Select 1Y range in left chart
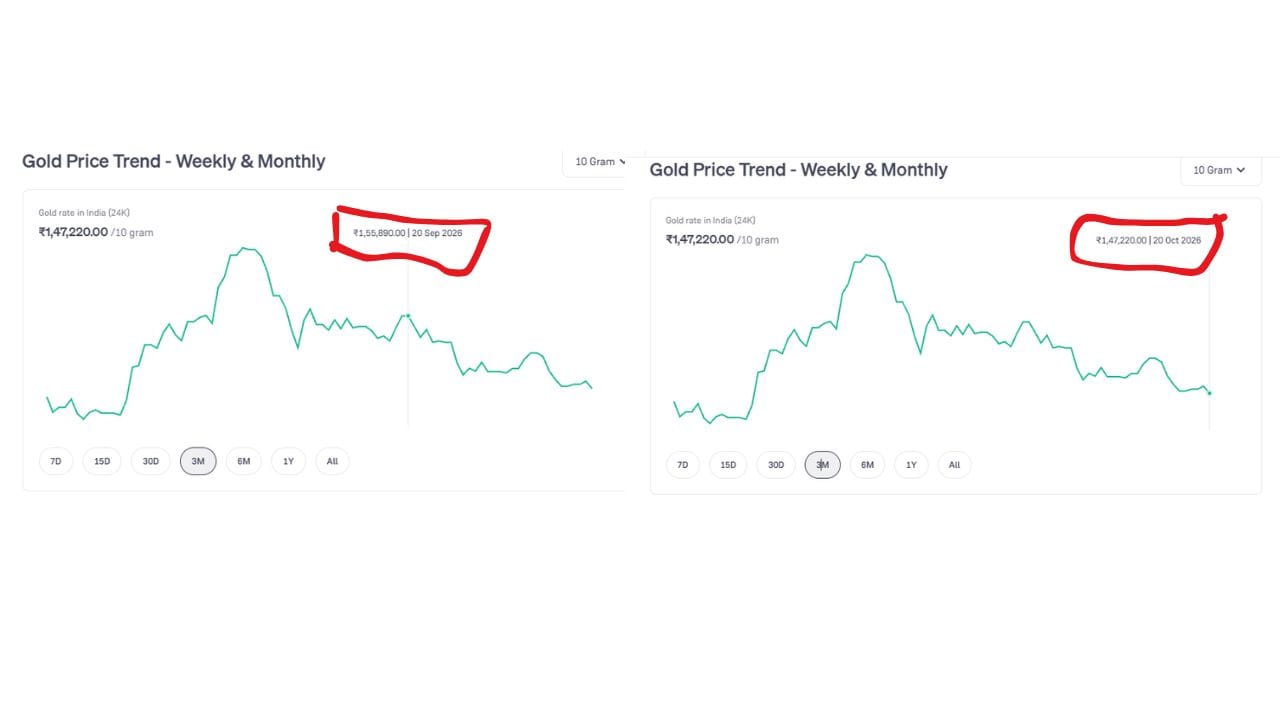 288,461
